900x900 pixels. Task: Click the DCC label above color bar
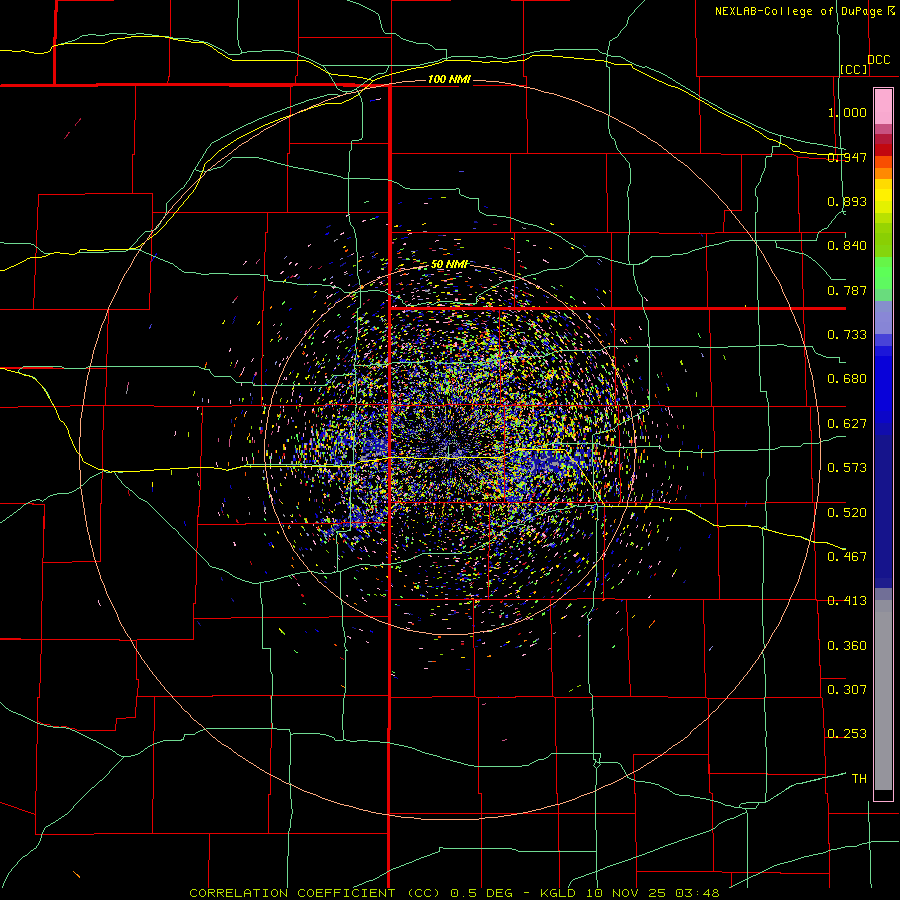click(878, 60)
